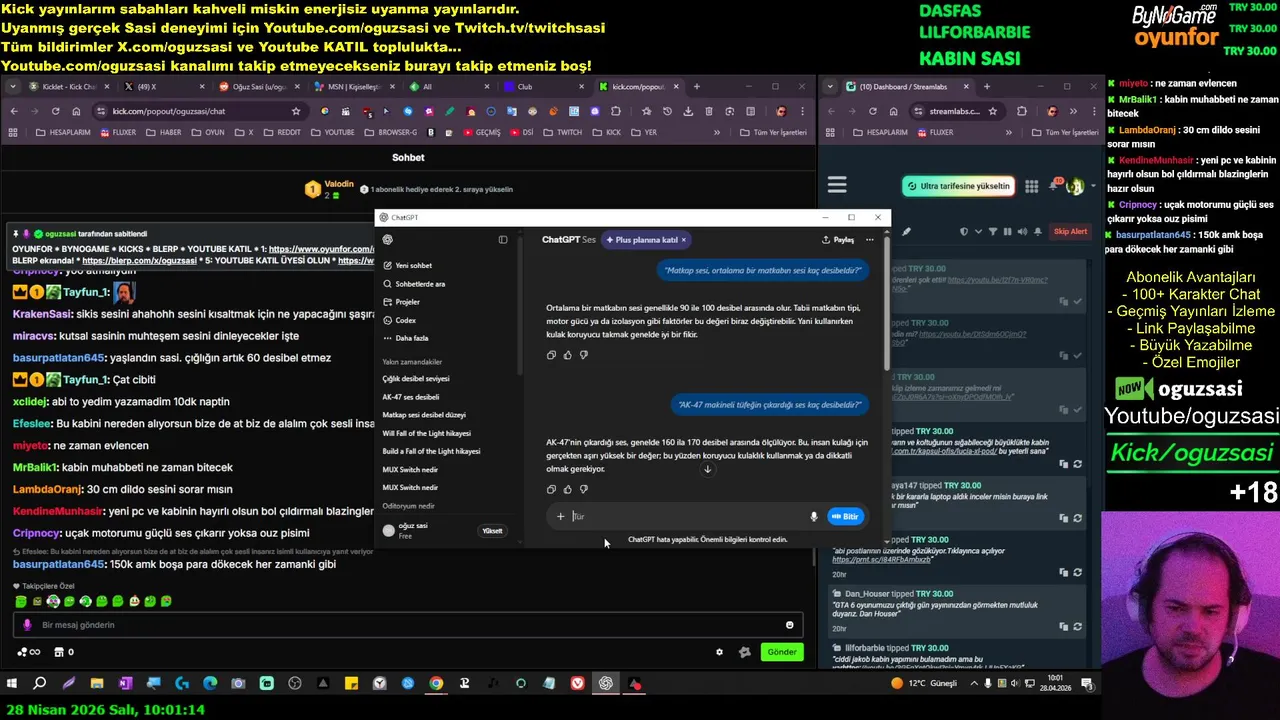Thumbs up the drill decibel answer
Viewport: 1280px width, 720px height.
click(567, 355)
